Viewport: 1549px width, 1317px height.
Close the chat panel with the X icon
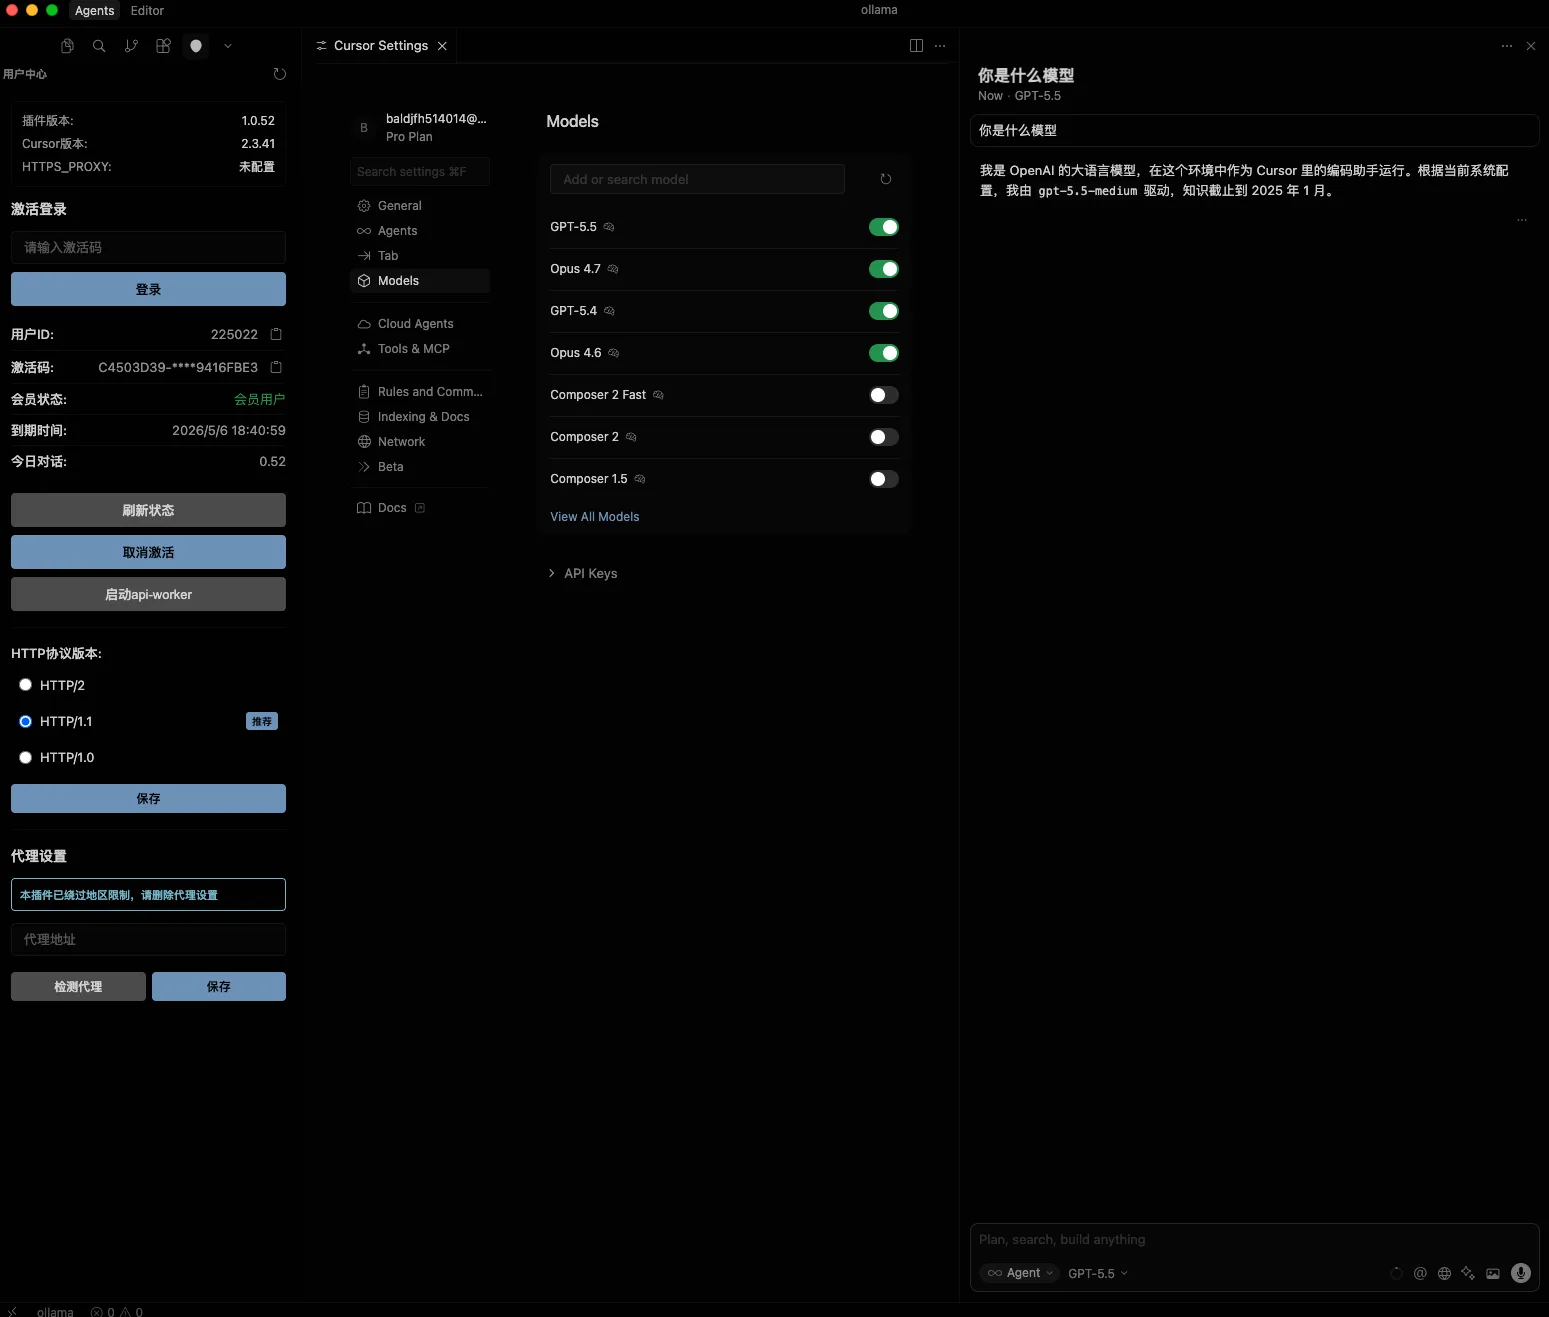[x=1531, y=46]
